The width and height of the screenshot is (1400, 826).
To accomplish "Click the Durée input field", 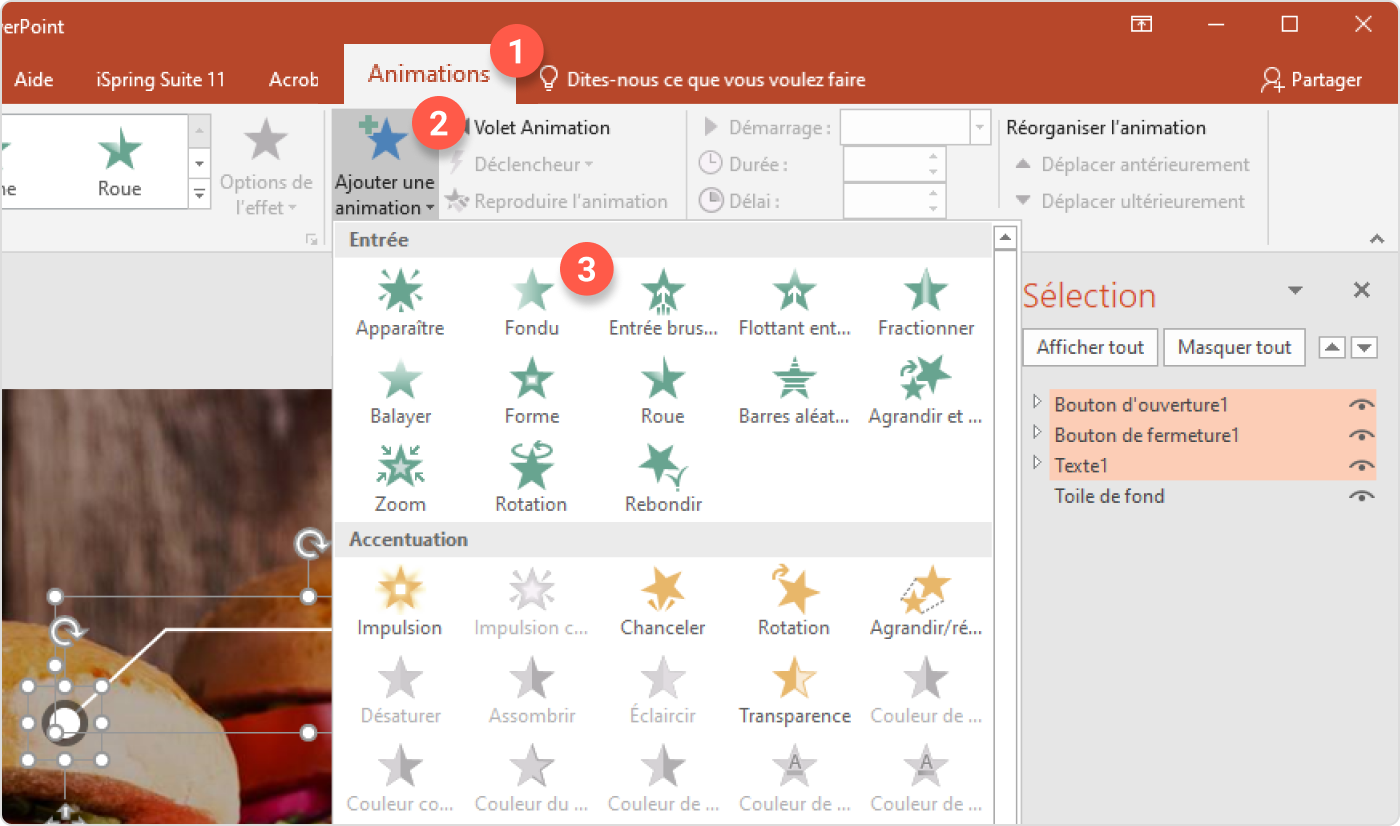I will point(885,164).
